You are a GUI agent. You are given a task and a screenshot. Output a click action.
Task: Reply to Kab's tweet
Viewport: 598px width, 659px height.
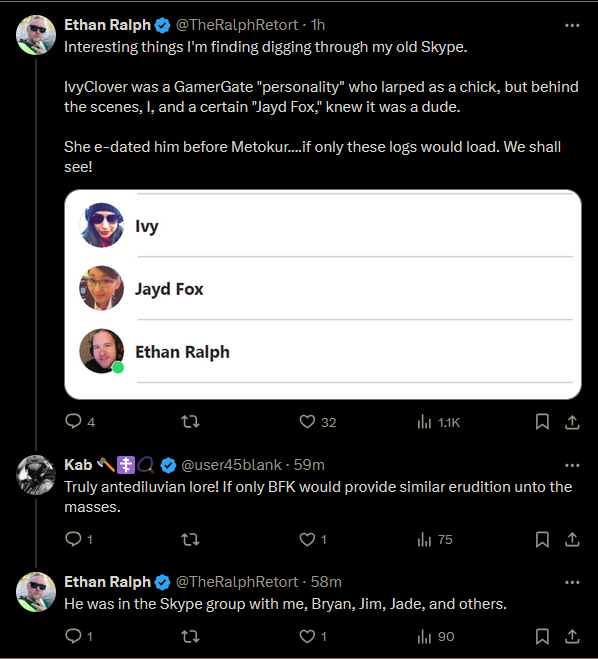(74, 539)
